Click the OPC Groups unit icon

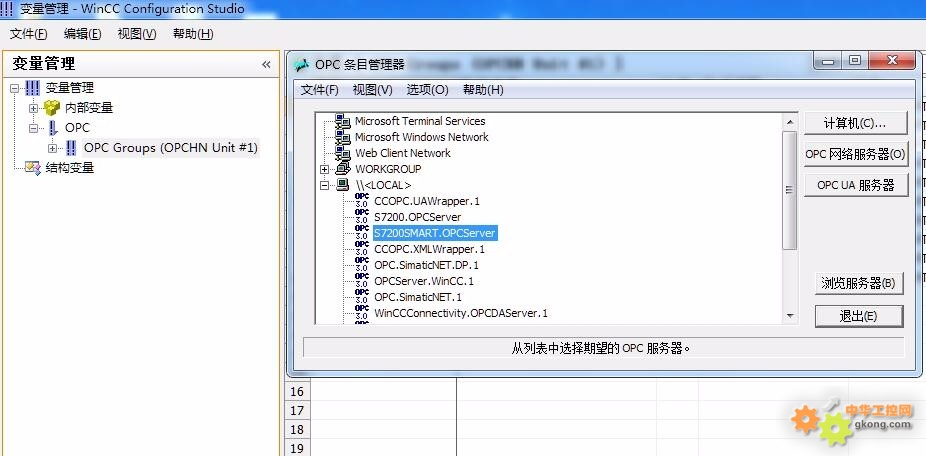point(71,148)
